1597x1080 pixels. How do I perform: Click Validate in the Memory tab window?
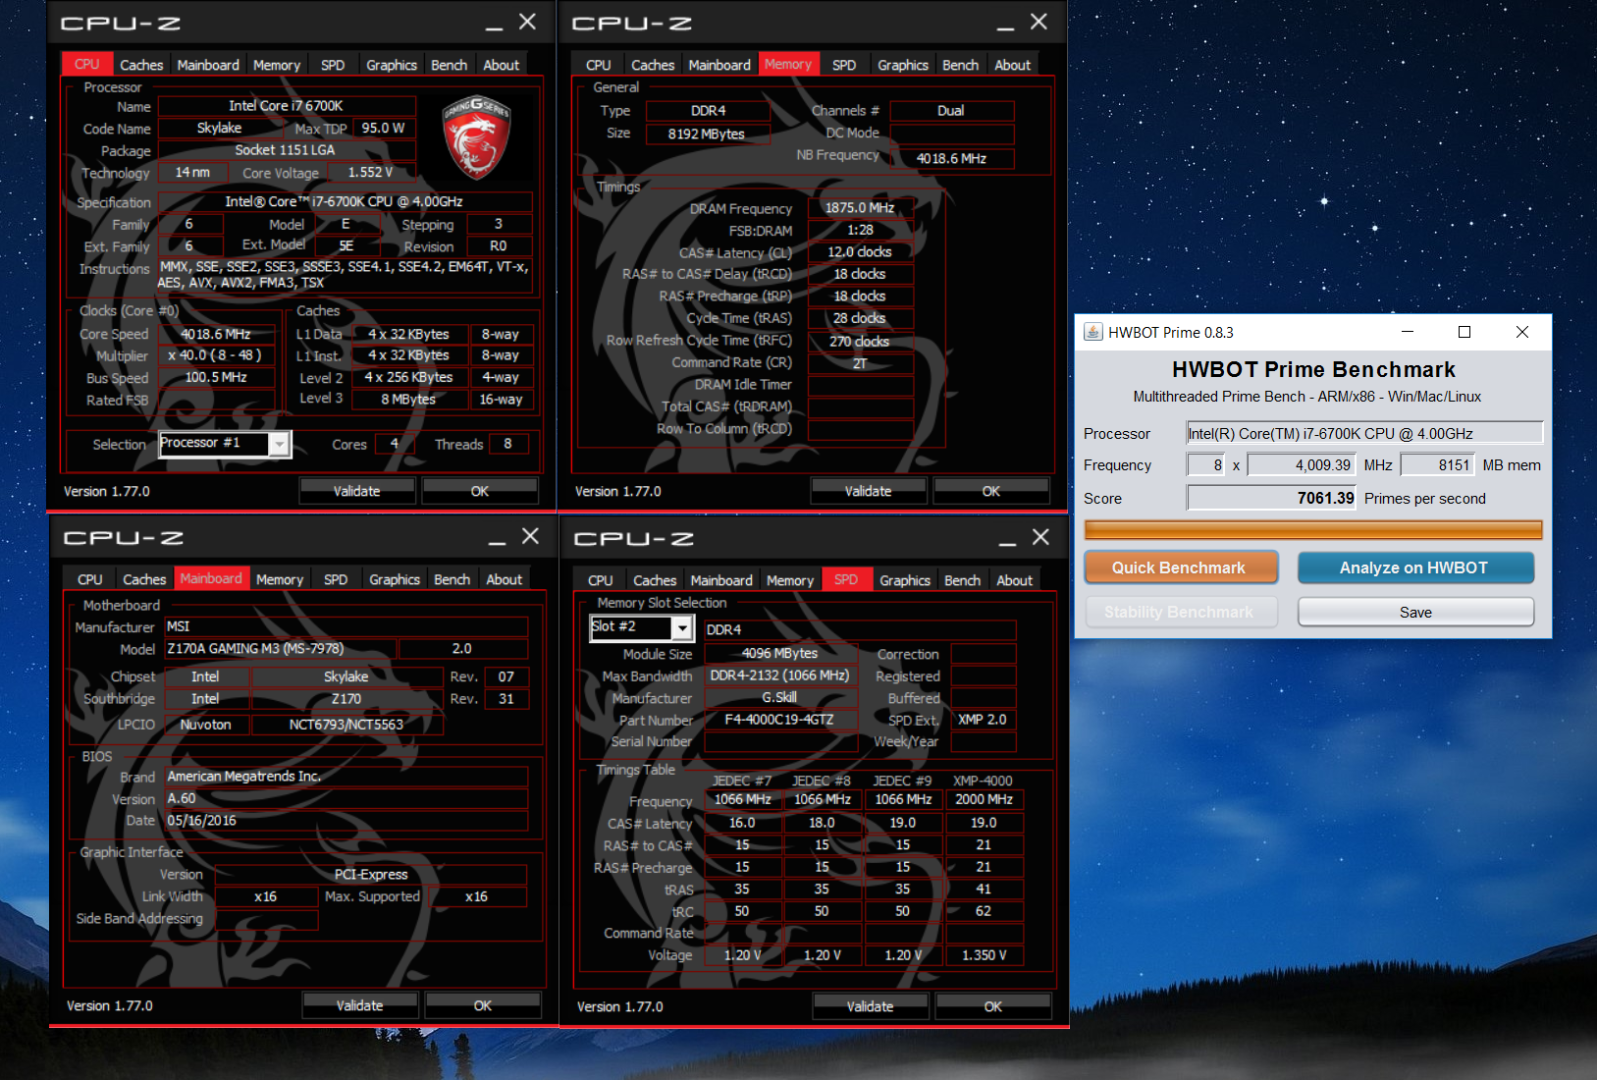tap(868, 491)
